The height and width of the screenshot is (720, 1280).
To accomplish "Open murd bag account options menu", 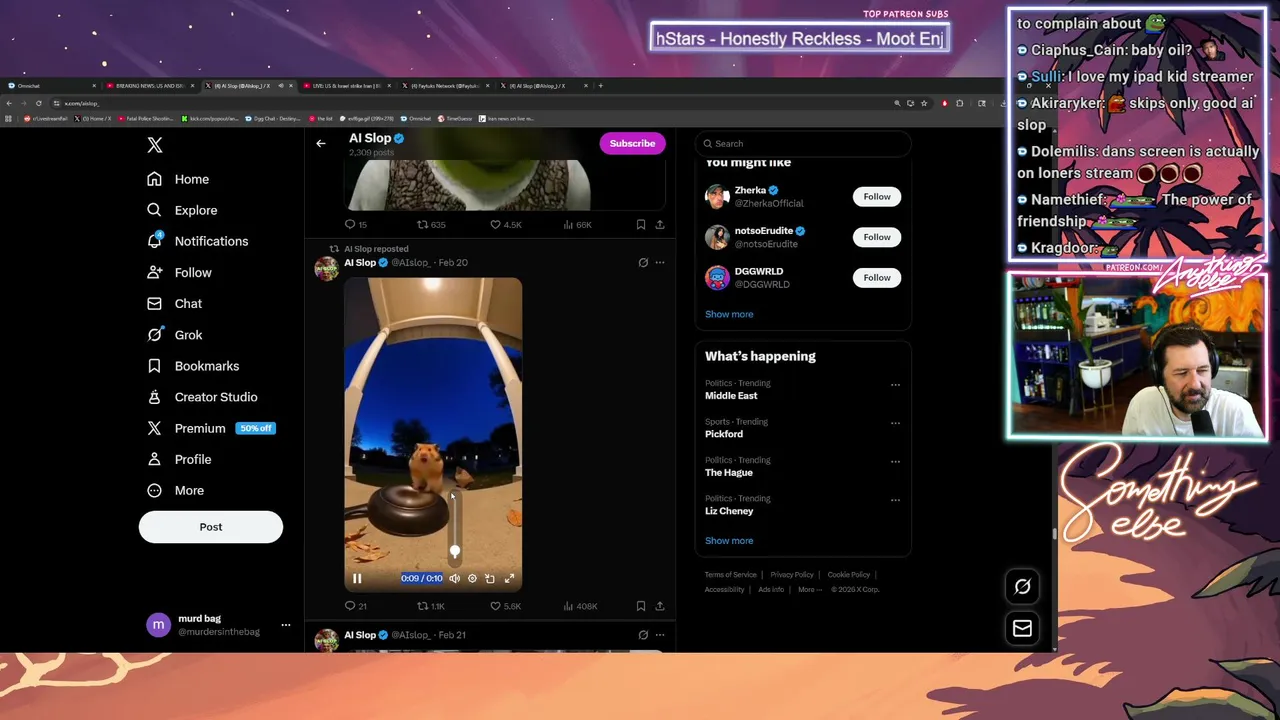I will coord(285,625).
